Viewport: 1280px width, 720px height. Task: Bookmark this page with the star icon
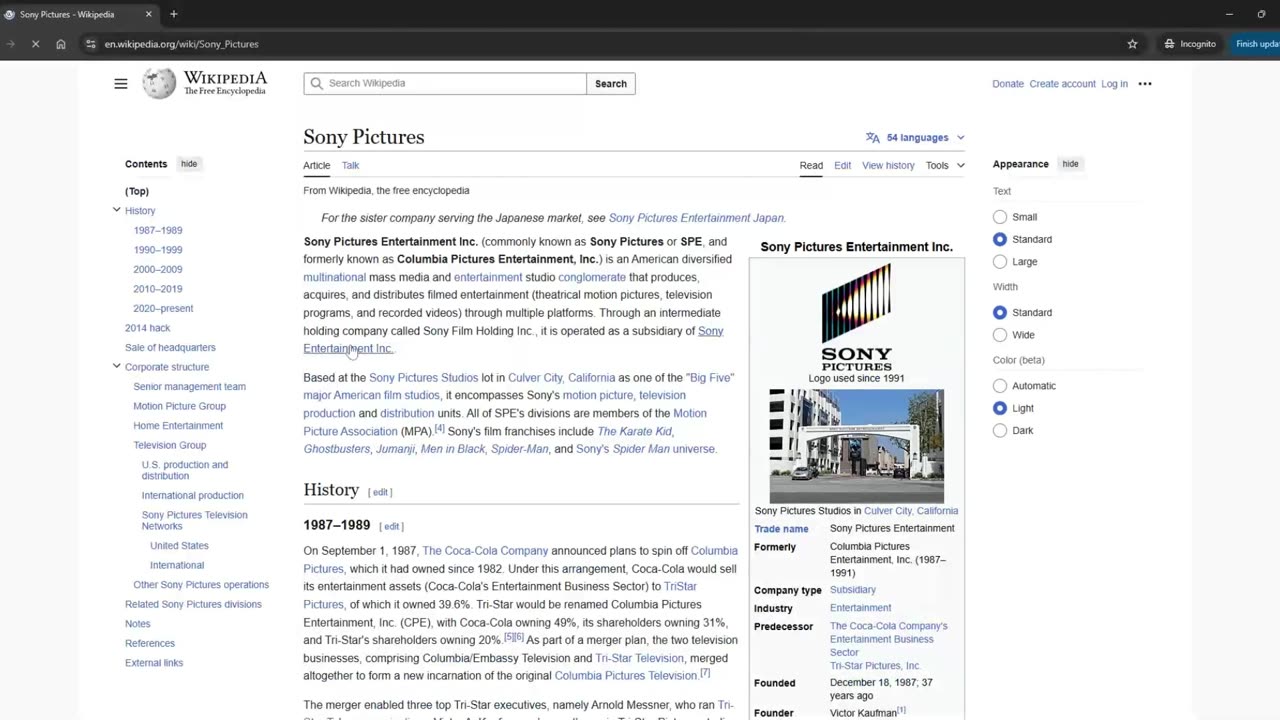coord(1132,44)
